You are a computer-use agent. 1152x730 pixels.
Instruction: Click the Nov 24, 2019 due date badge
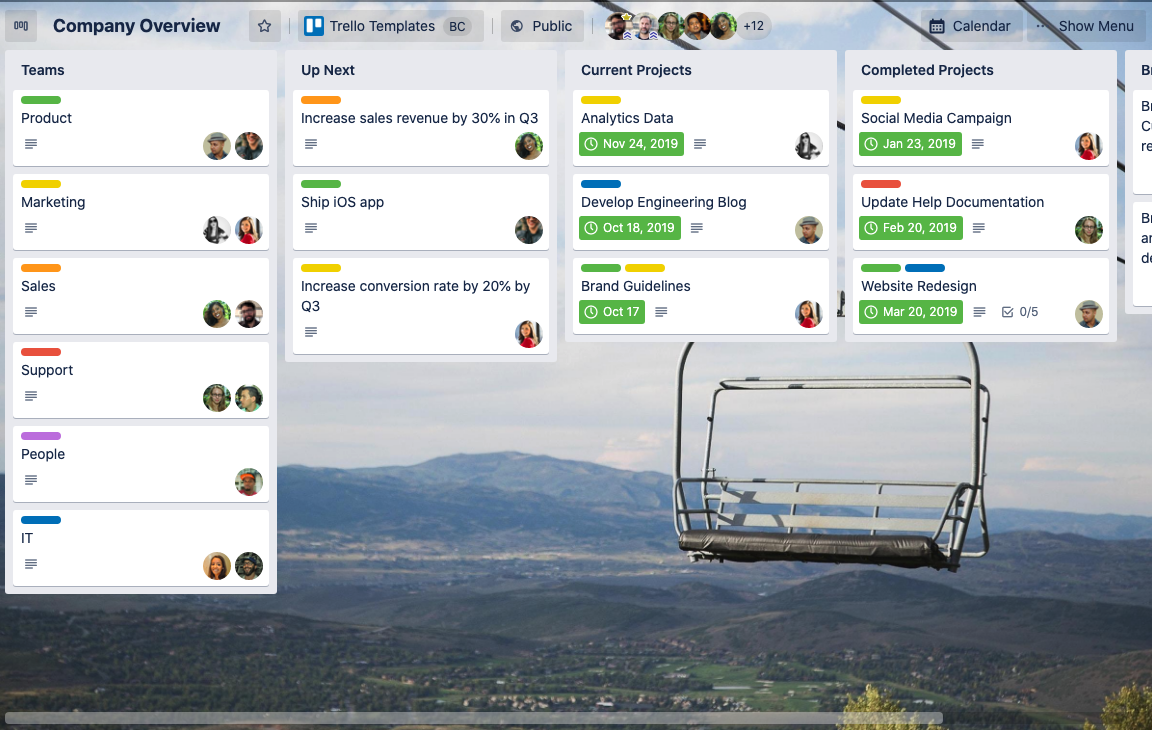pyautogui.click(x=631, y=144)
